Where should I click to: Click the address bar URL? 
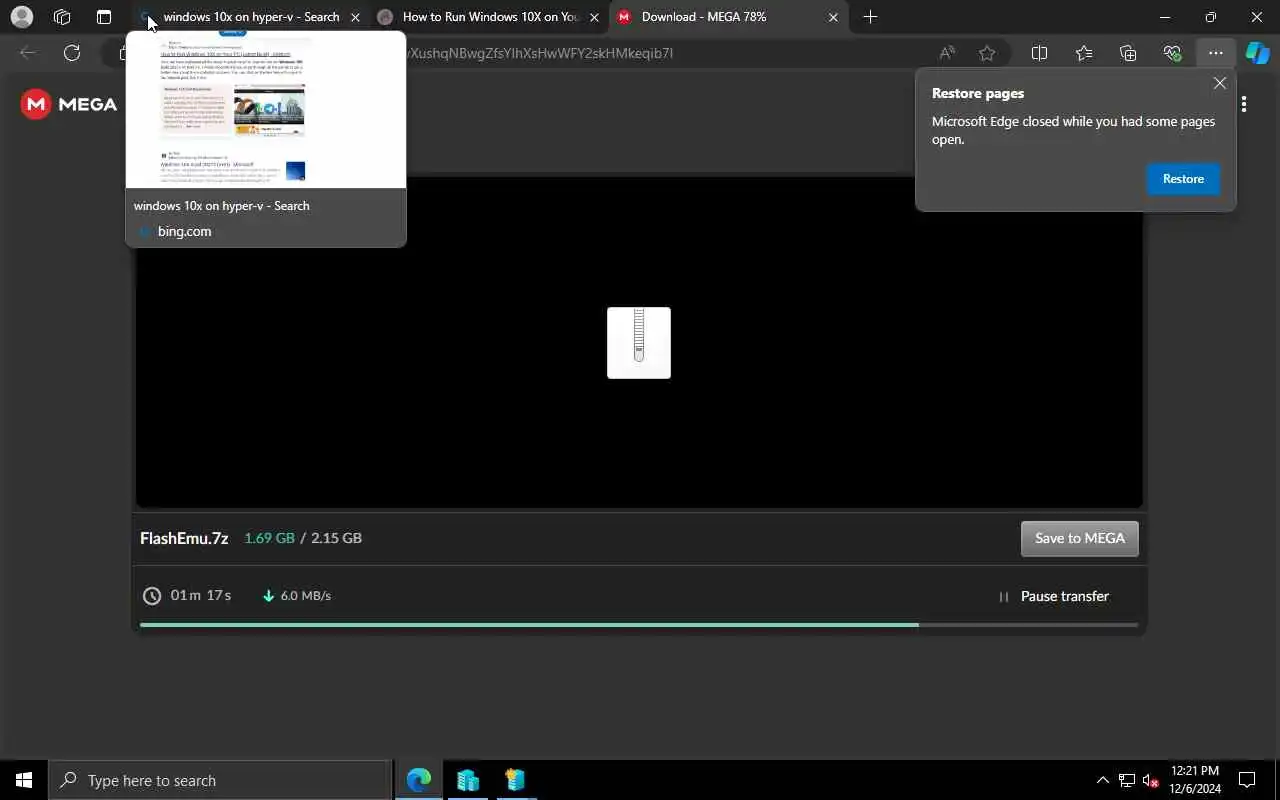(540, 53)
